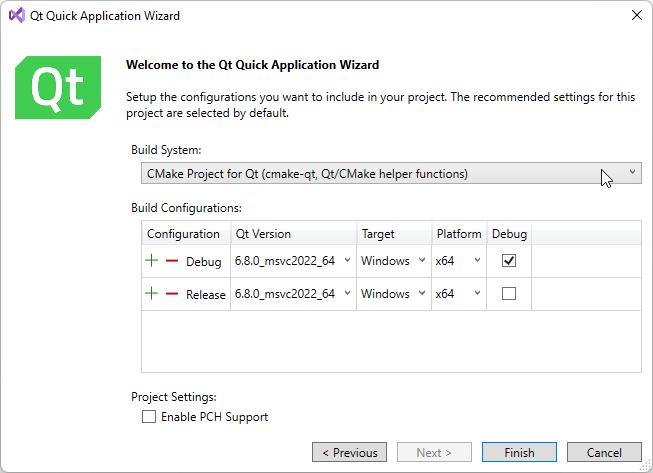
Task: Click the Finish button
Action: [519, 452]
